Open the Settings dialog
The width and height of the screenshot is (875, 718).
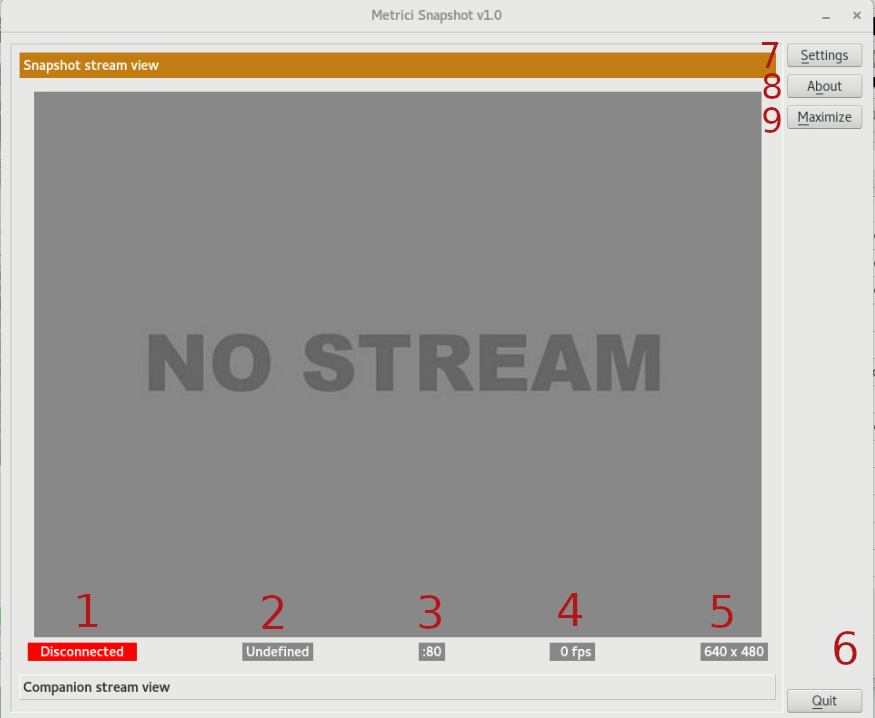[824, 55]
